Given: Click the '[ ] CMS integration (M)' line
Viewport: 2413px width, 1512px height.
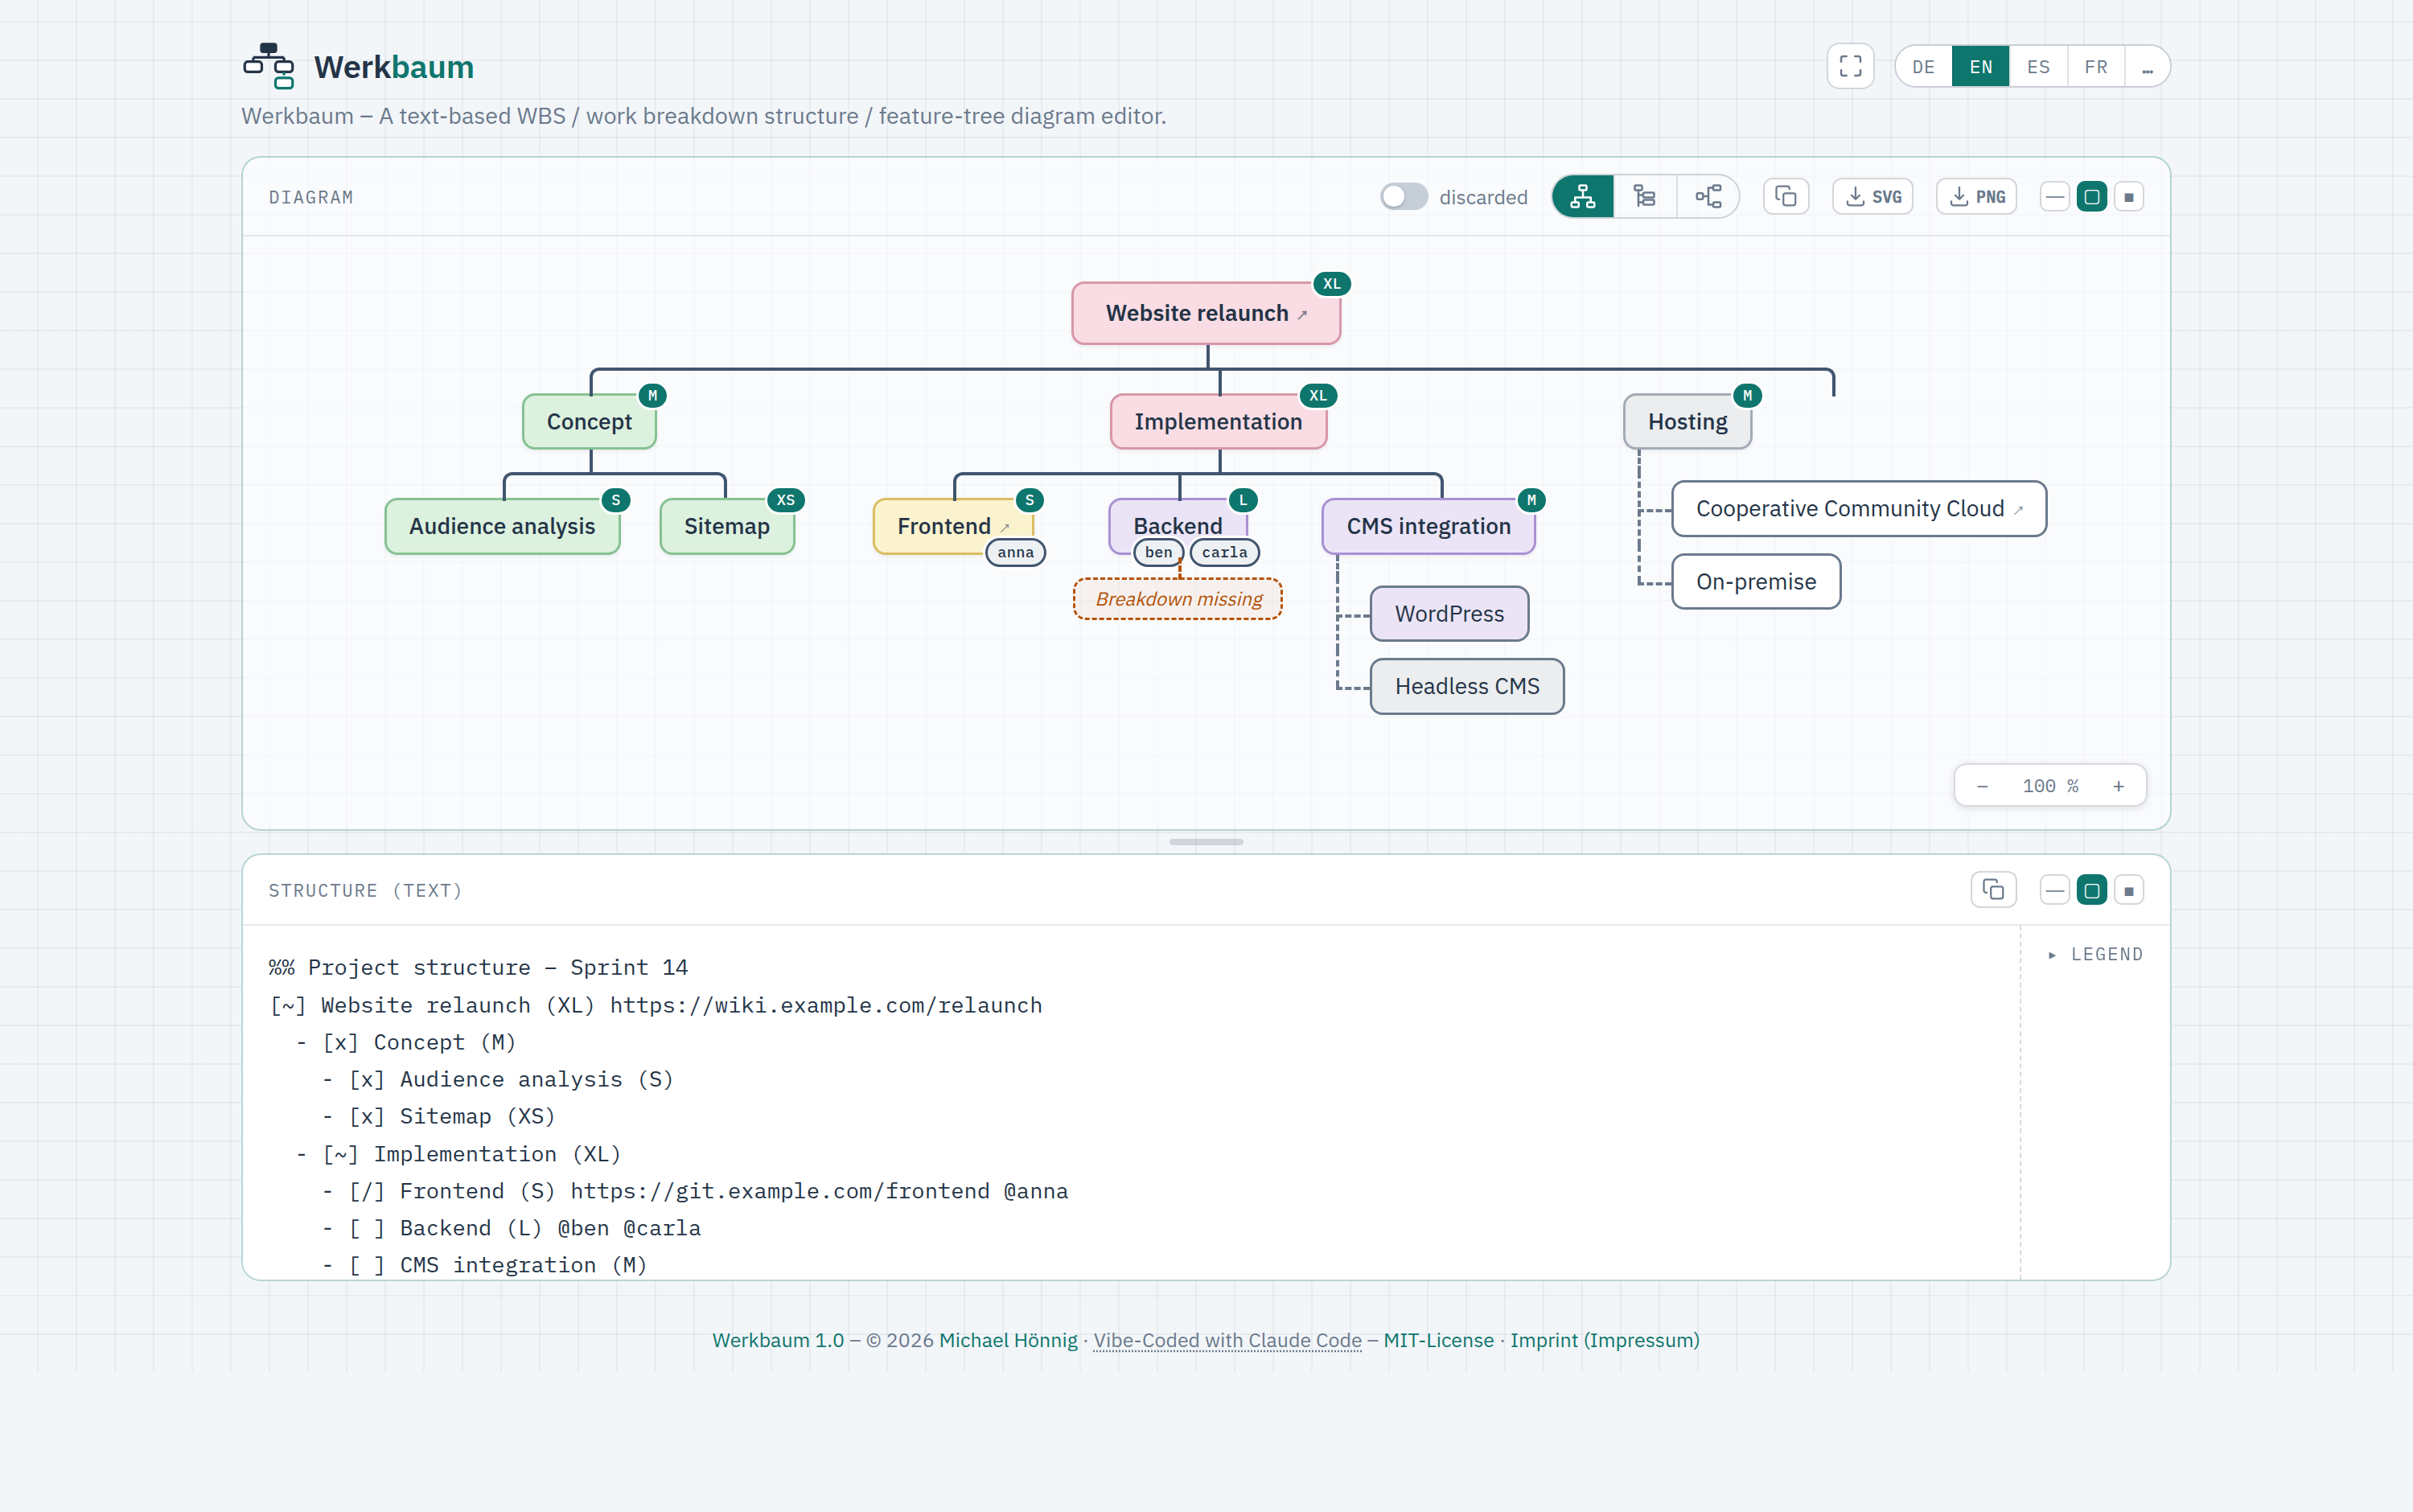Looking at the screenshot, I should click(484, 1265).
